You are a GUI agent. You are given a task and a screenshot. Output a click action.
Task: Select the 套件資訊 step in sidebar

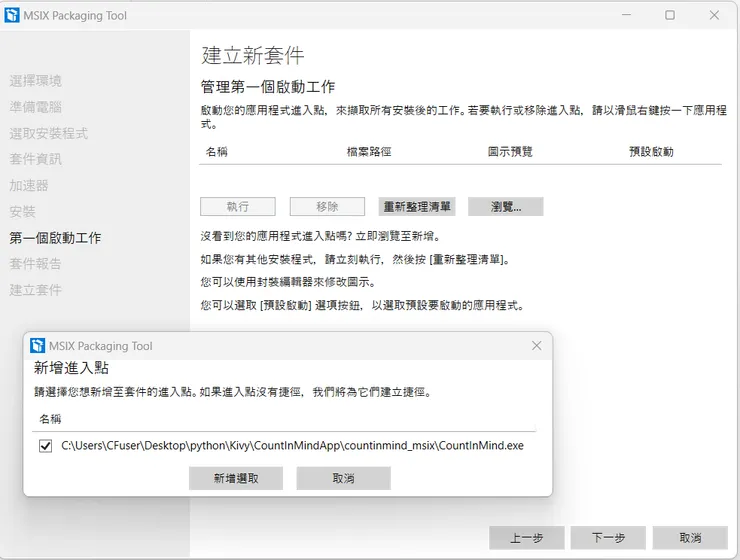pyautogui.click(x=35, y=159)
